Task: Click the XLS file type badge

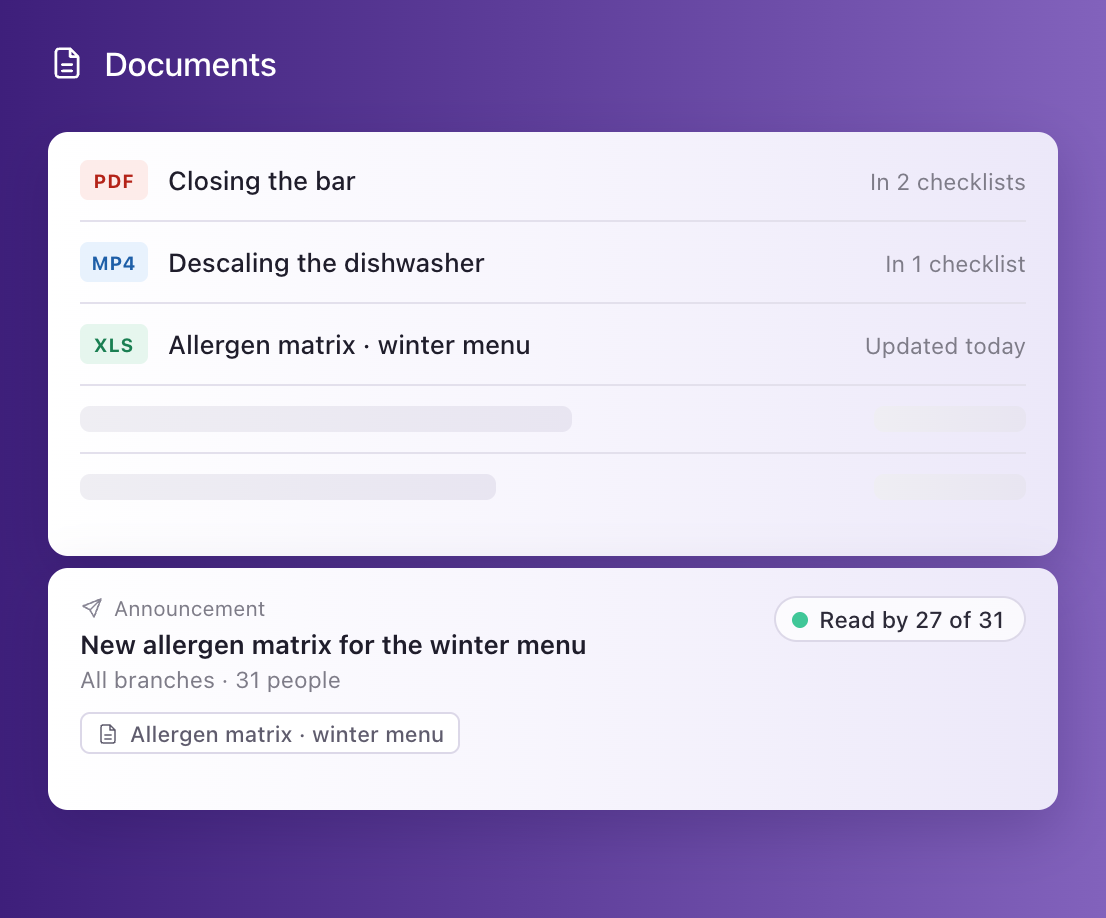Action: [x=114, y=344]
